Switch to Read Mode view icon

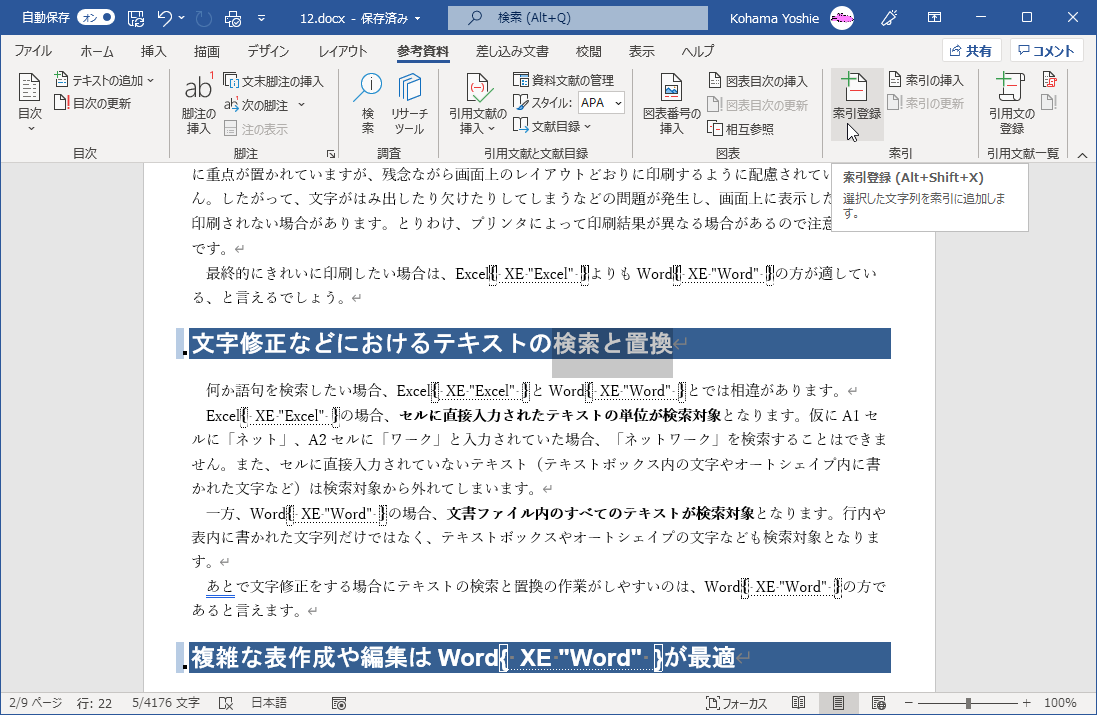(798, 702)
